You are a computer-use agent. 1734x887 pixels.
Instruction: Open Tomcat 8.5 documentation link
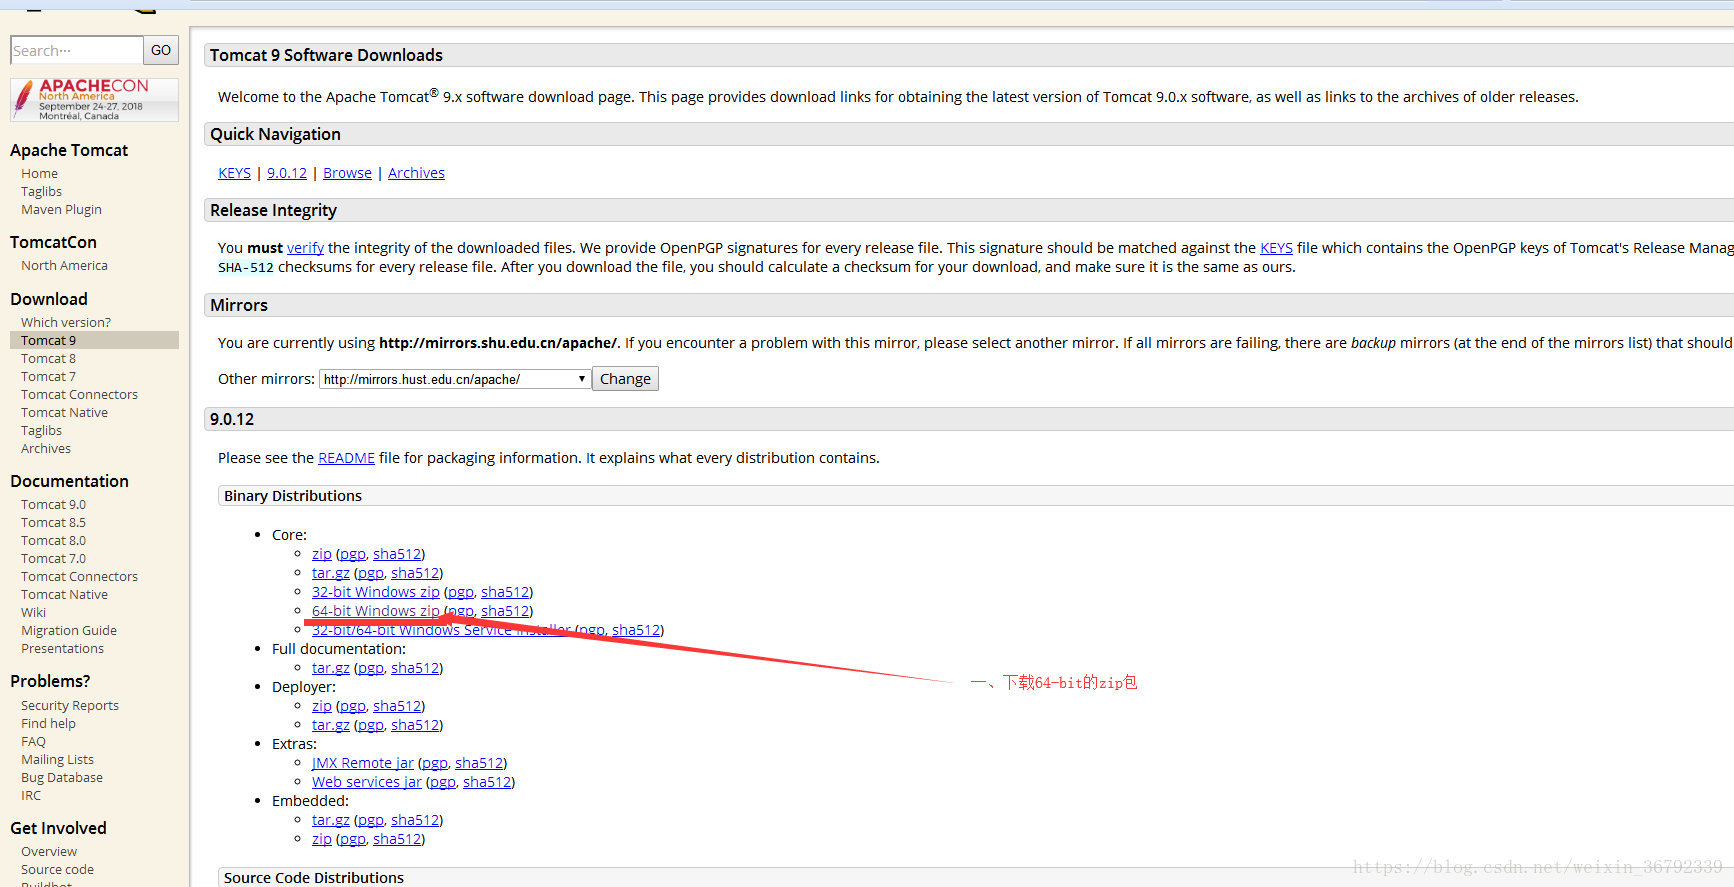point(53,522)
